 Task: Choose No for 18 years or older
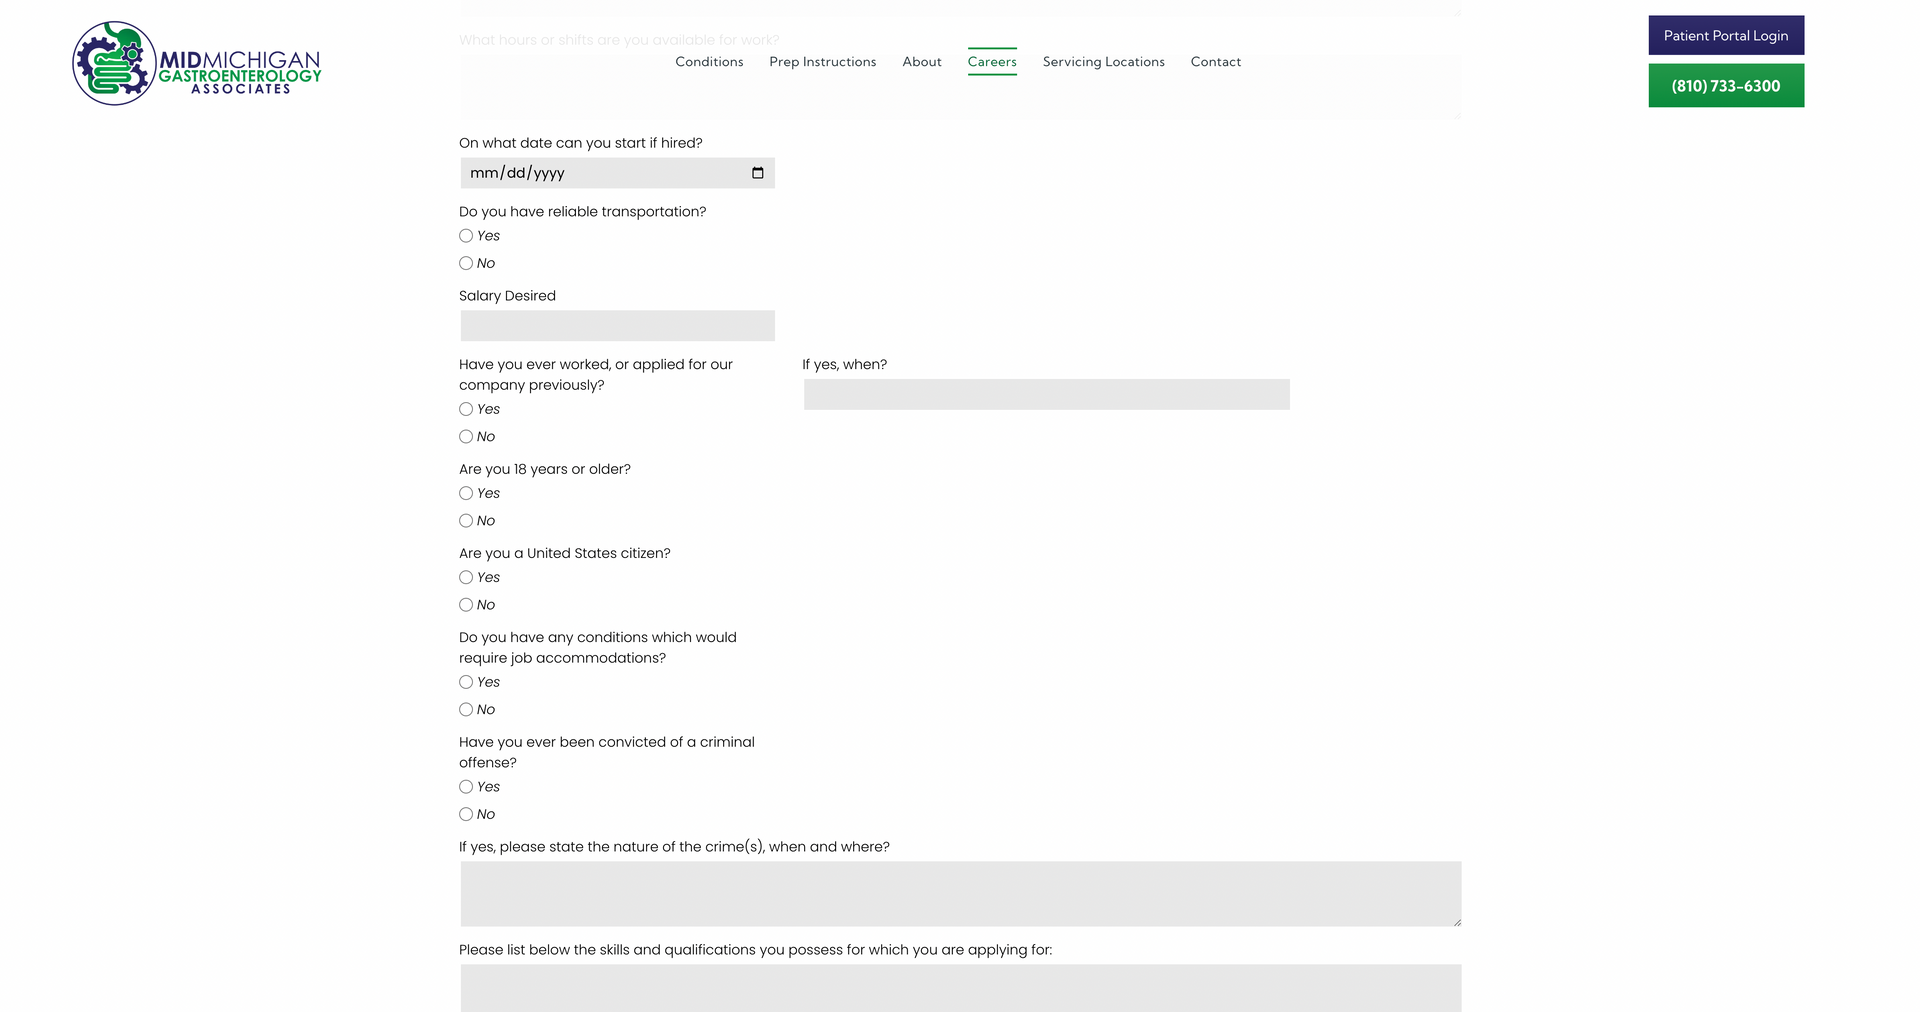point(466,521)
